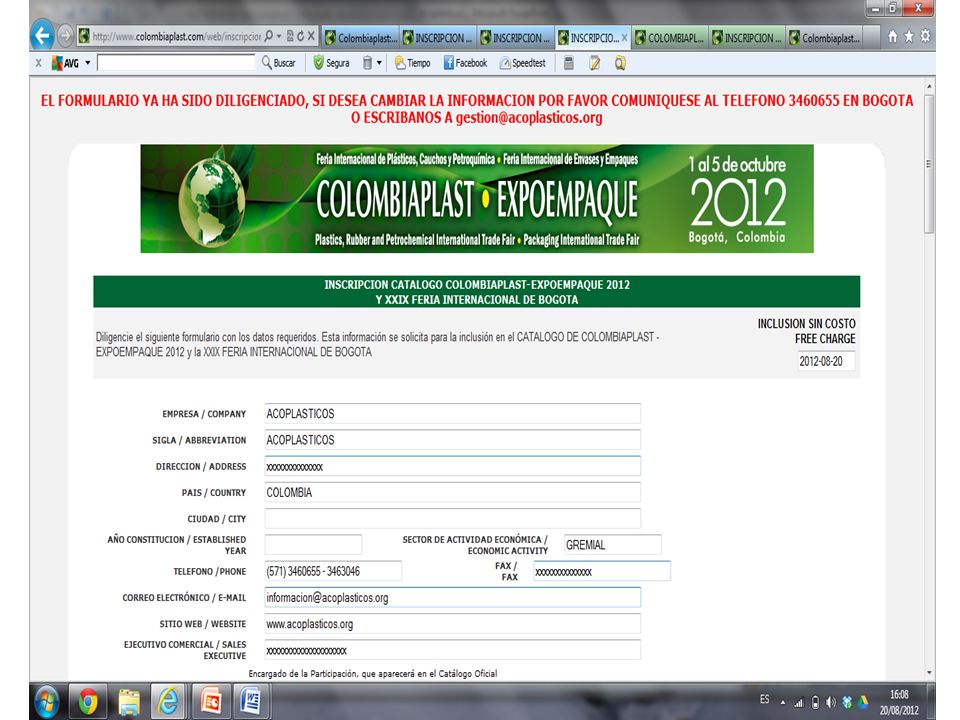Screen dimensions: 960x720
Task: Click the Colombiaplast Expoempaque 2012 banner
Action: click(477, 198)
